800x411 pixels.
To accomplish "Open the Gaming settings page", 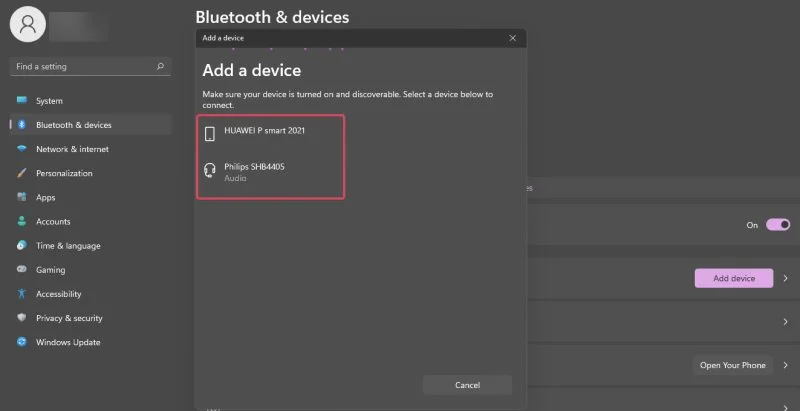I will coord(50,270).
